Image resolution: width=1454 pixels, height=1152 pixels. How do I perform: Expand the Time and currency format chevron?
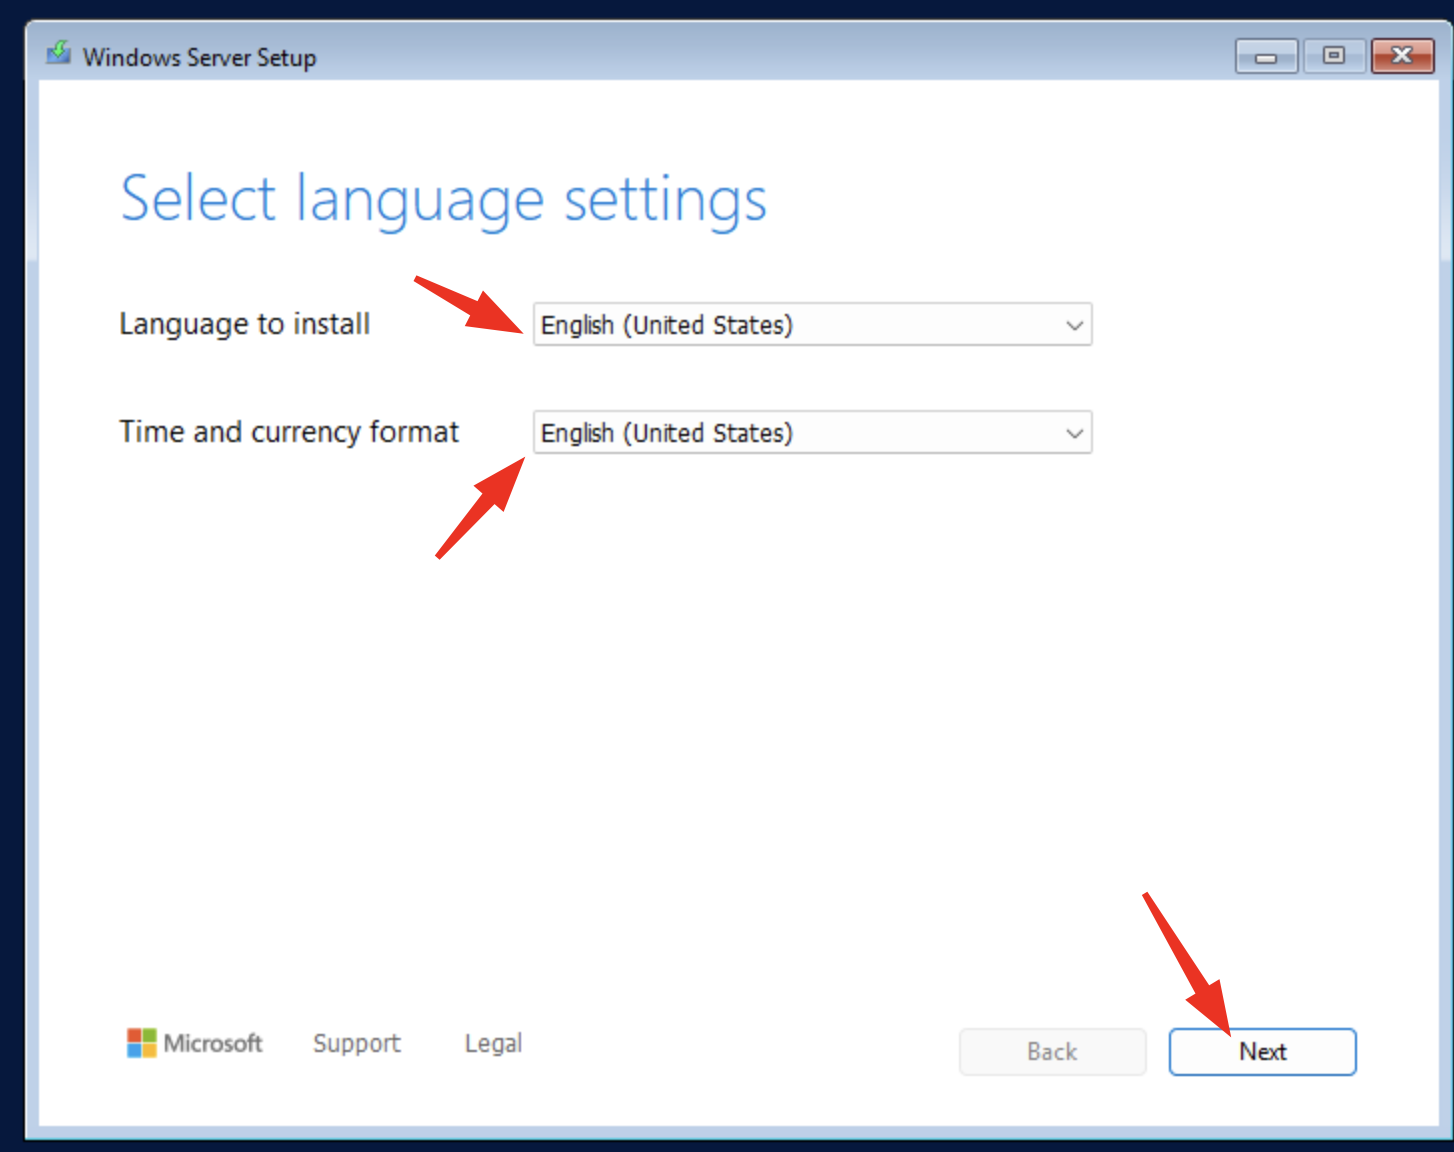(1074, 434)
